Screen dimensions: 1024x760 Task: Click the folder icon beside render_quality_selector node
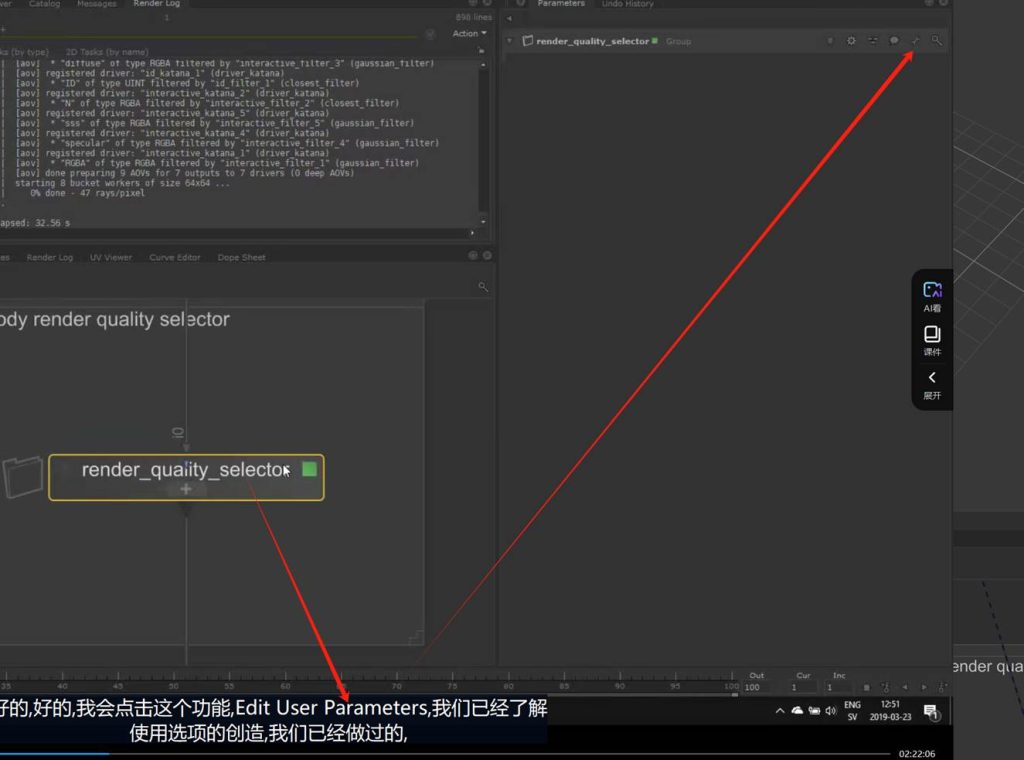point(23,477)
